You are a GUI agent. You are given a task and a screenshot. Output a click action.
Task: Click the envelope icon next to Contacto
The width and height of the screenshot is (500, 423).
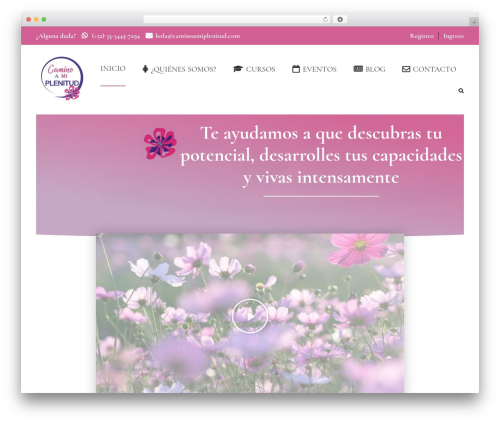[406, 69]
